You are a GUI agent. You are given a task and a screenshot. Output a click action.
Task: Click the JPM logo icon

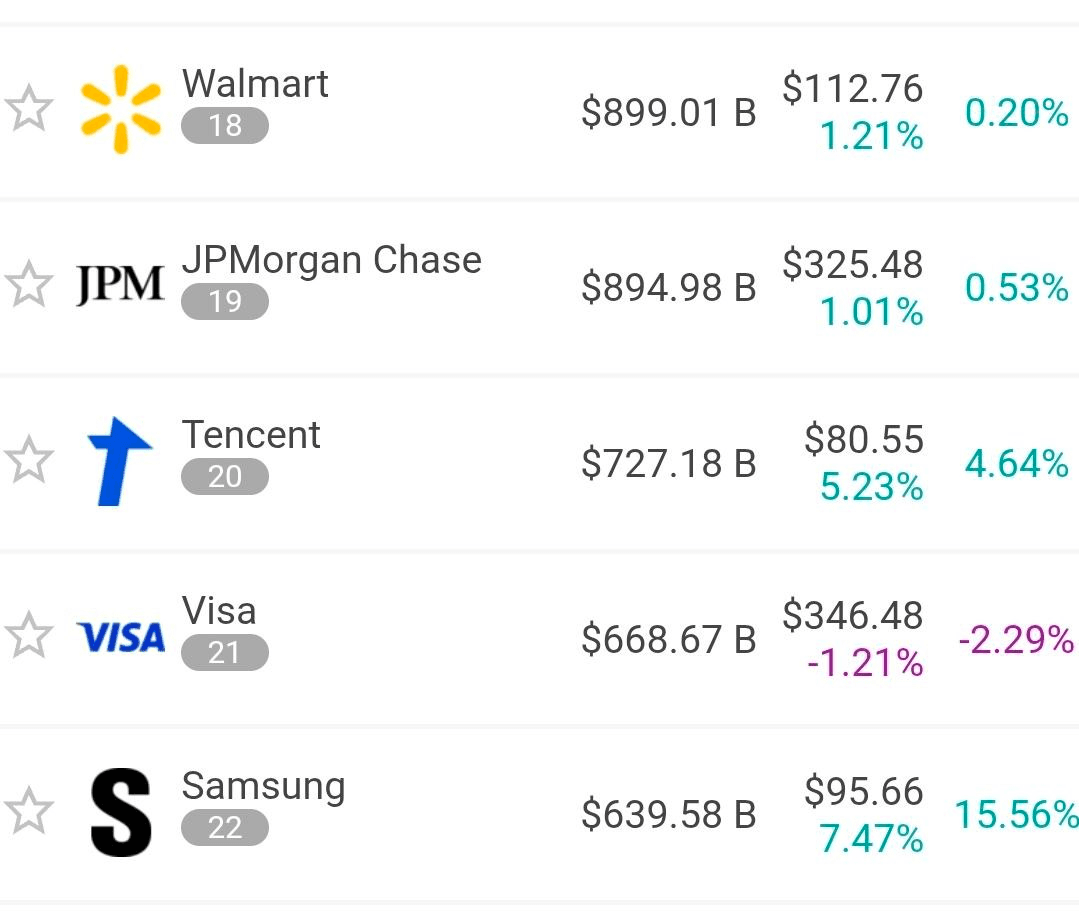[x=120, y=285]
